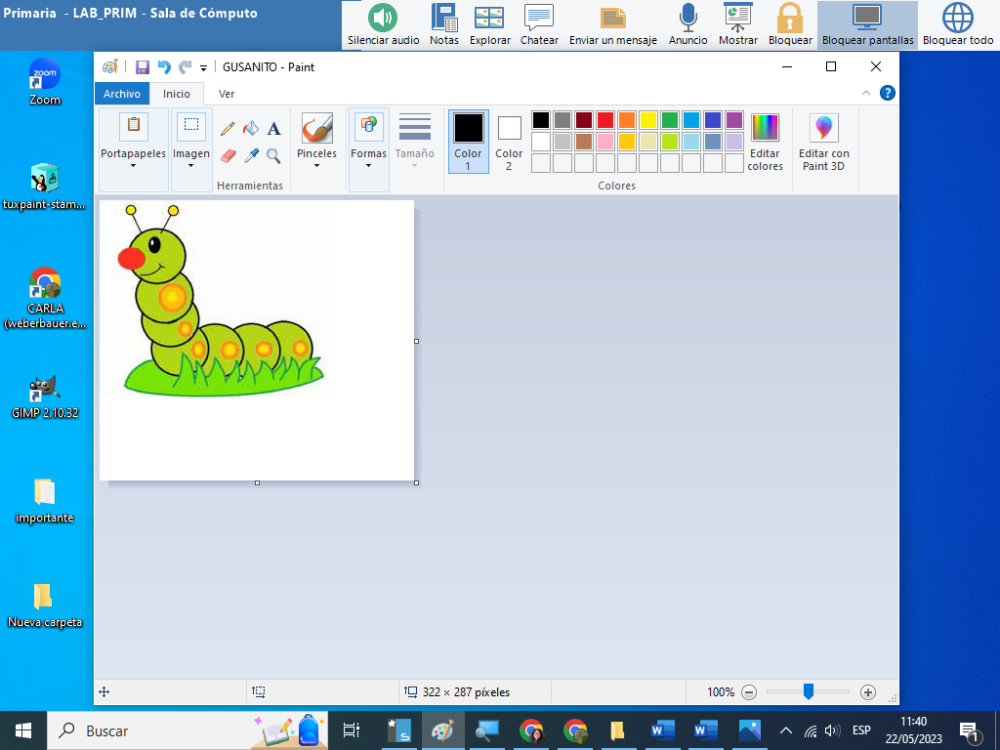The width and height of the screenshot is (1000, 750).
Task: Open the Editar colores dialog
Action: [x=765, y=140]
